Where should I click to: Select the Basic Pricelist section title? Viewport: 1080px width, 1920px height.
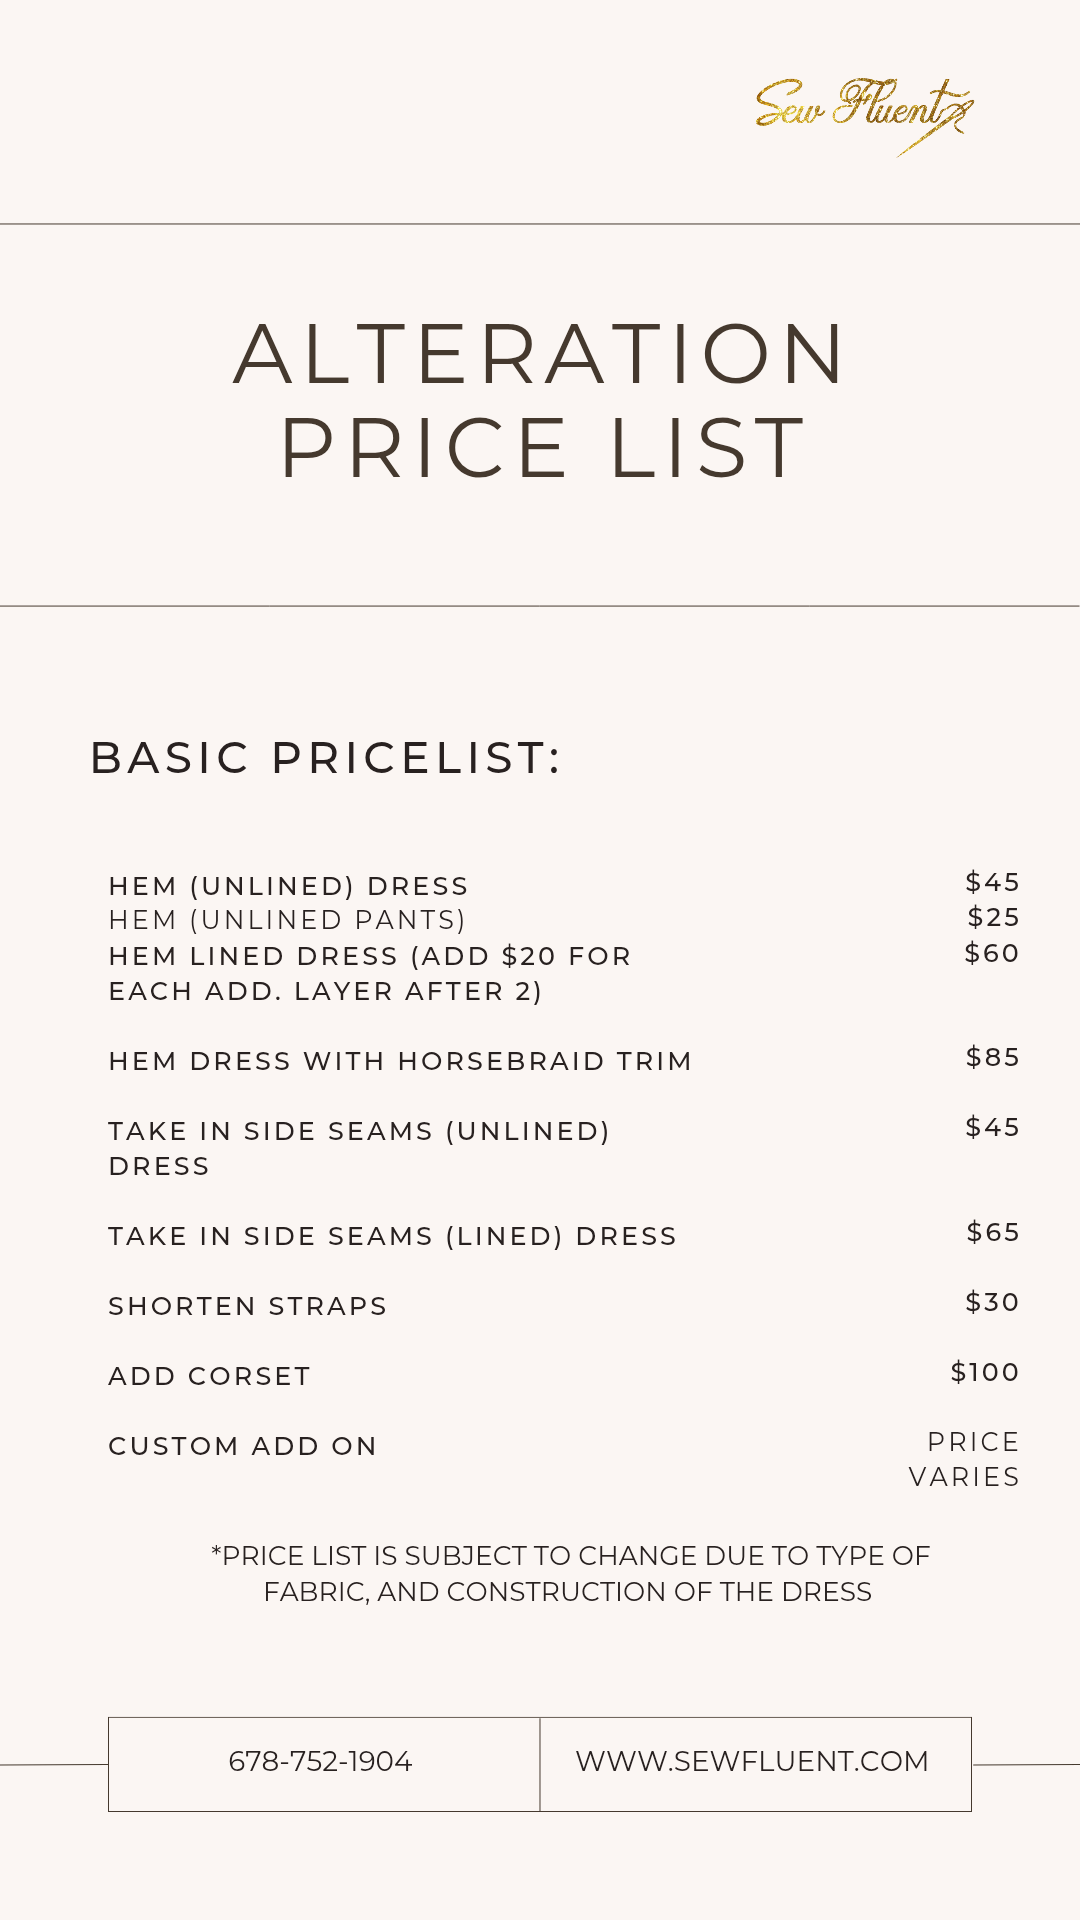pyautogui.click(x=325, y=758)
